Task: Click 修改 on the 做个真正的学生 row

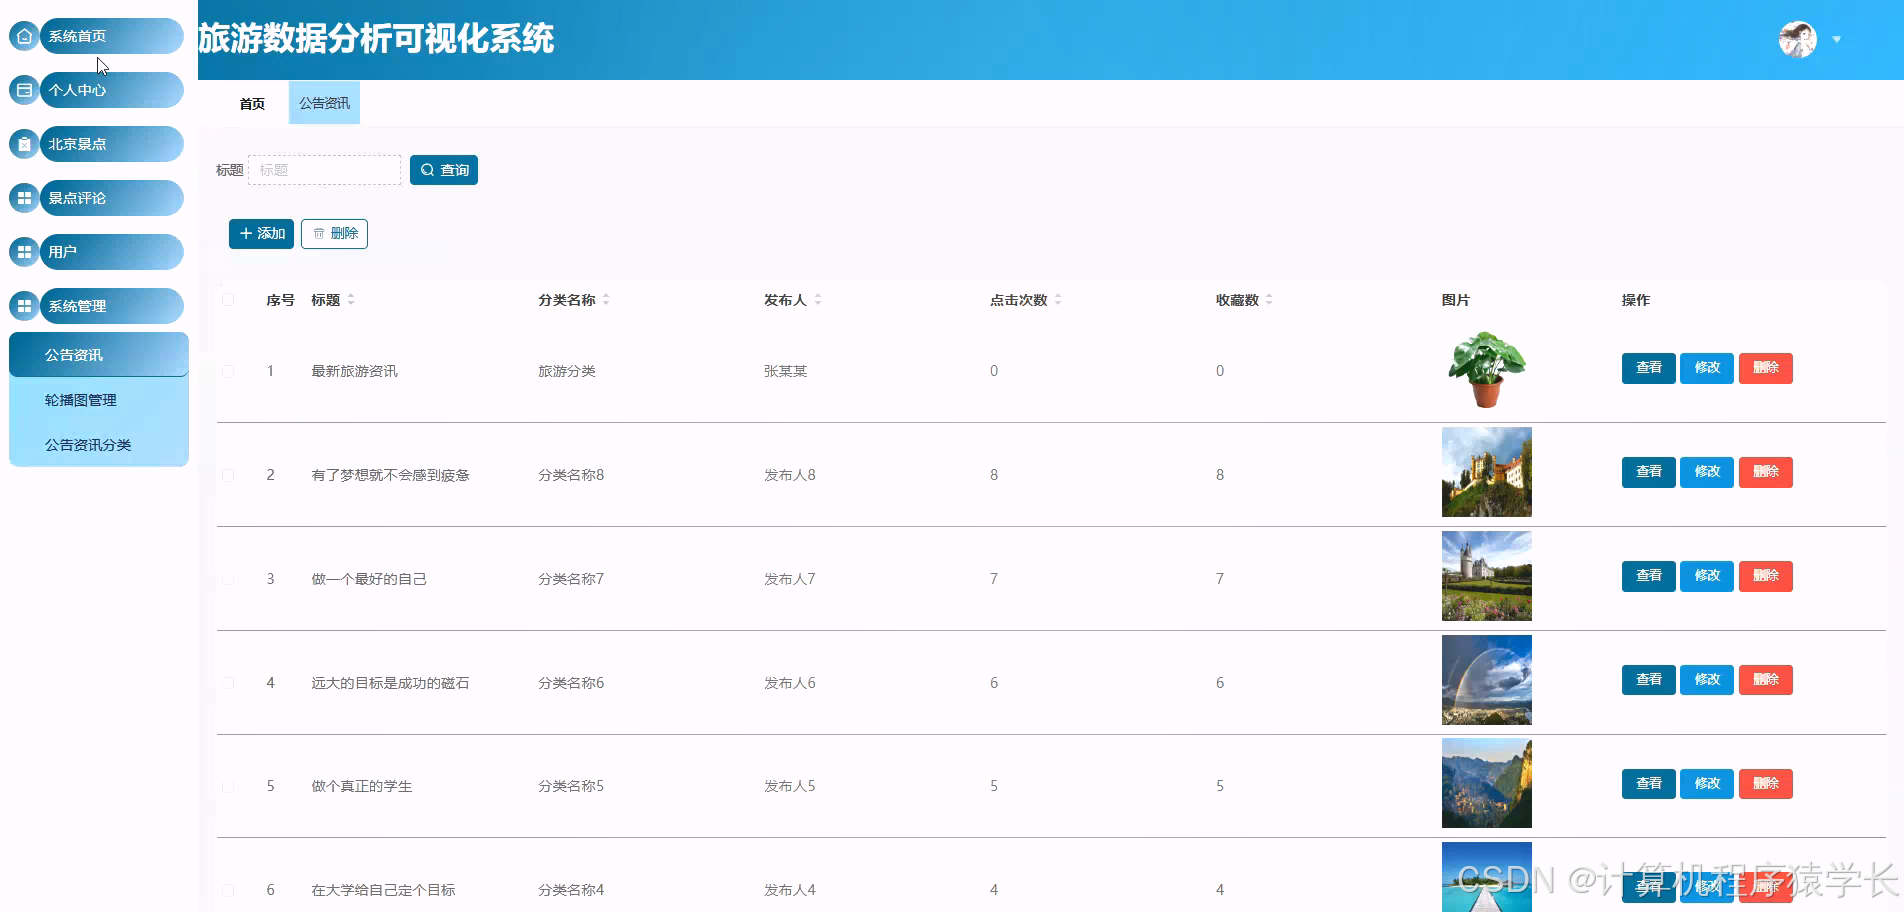Action: pyautogui.click(x=1706, y=784)
